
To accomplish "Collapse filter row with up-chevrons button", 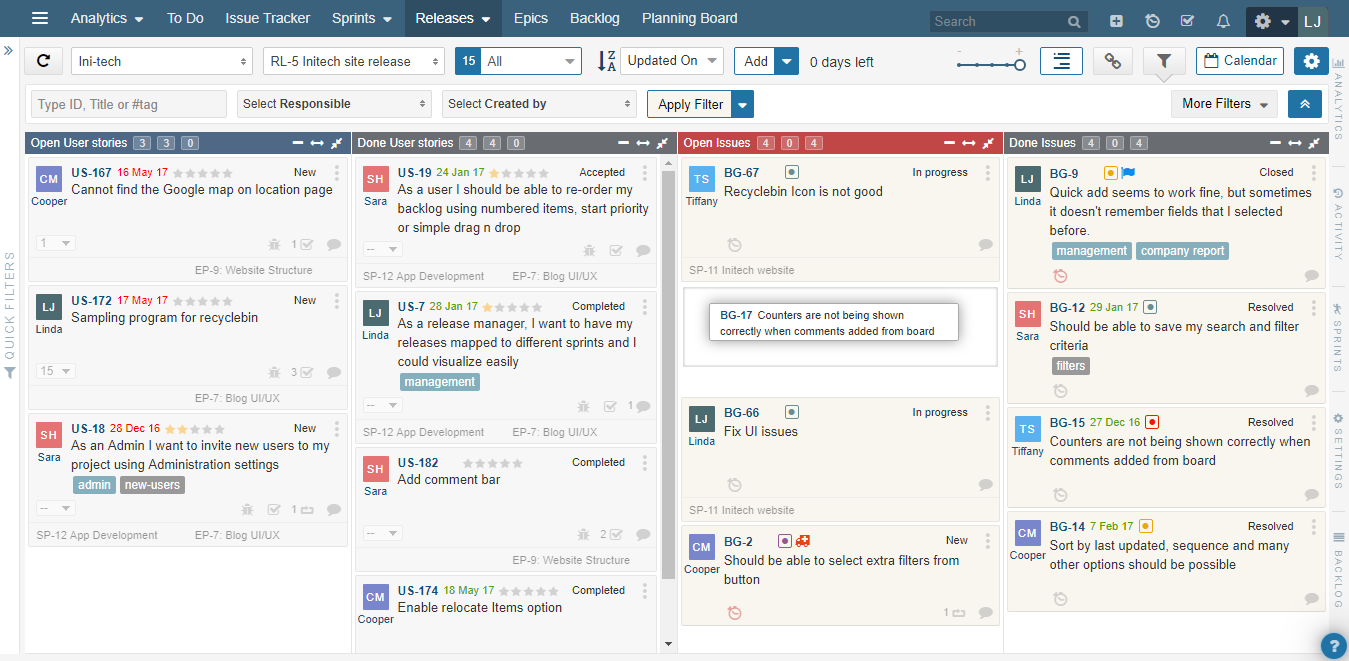I will (x=1304, y=104).
